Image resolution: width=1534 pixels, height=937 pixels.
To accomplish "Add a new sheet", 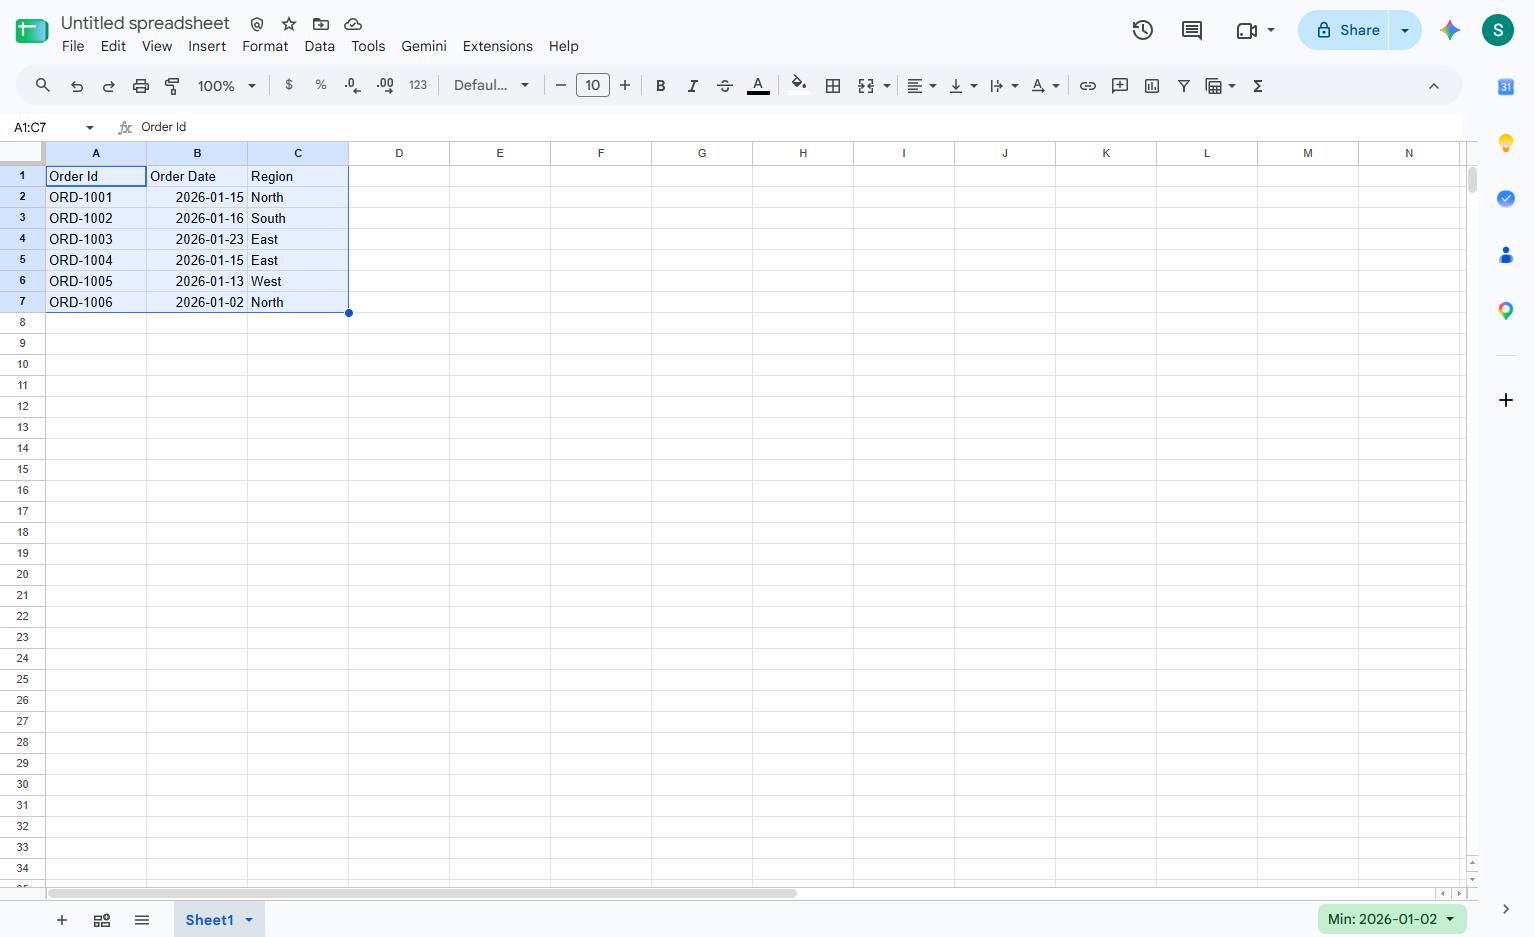I will pos(62,920).
